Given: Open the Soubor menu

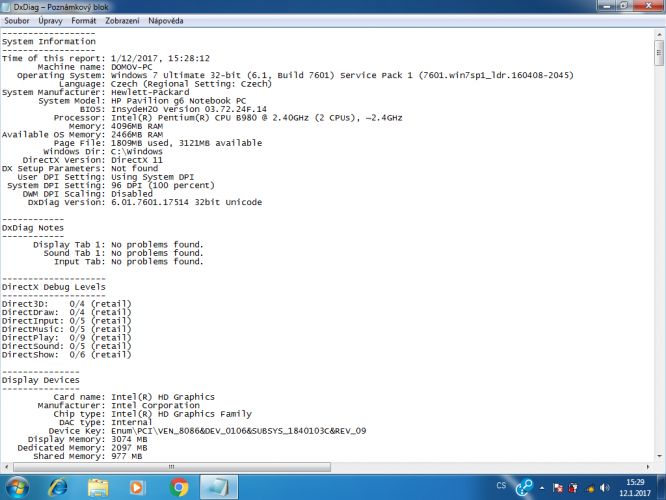Looking at the screenshot, I should [x=17, y=20].
